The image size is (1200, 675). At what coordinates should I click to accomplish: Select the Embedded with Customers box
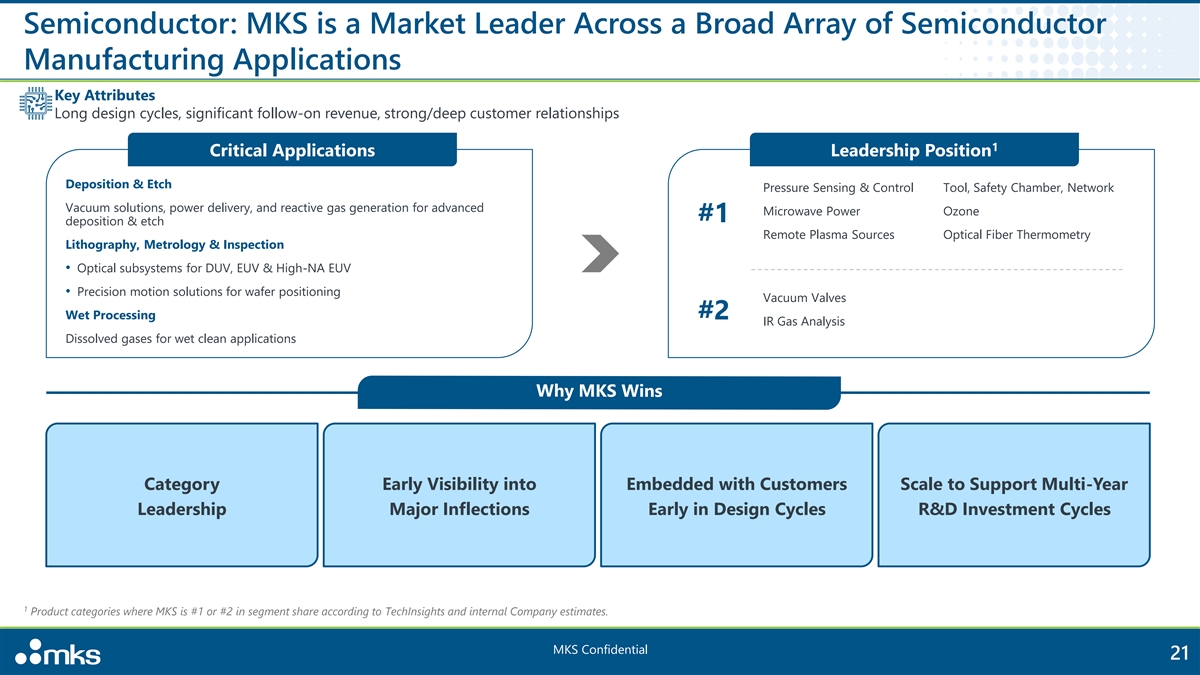point(736,496)
